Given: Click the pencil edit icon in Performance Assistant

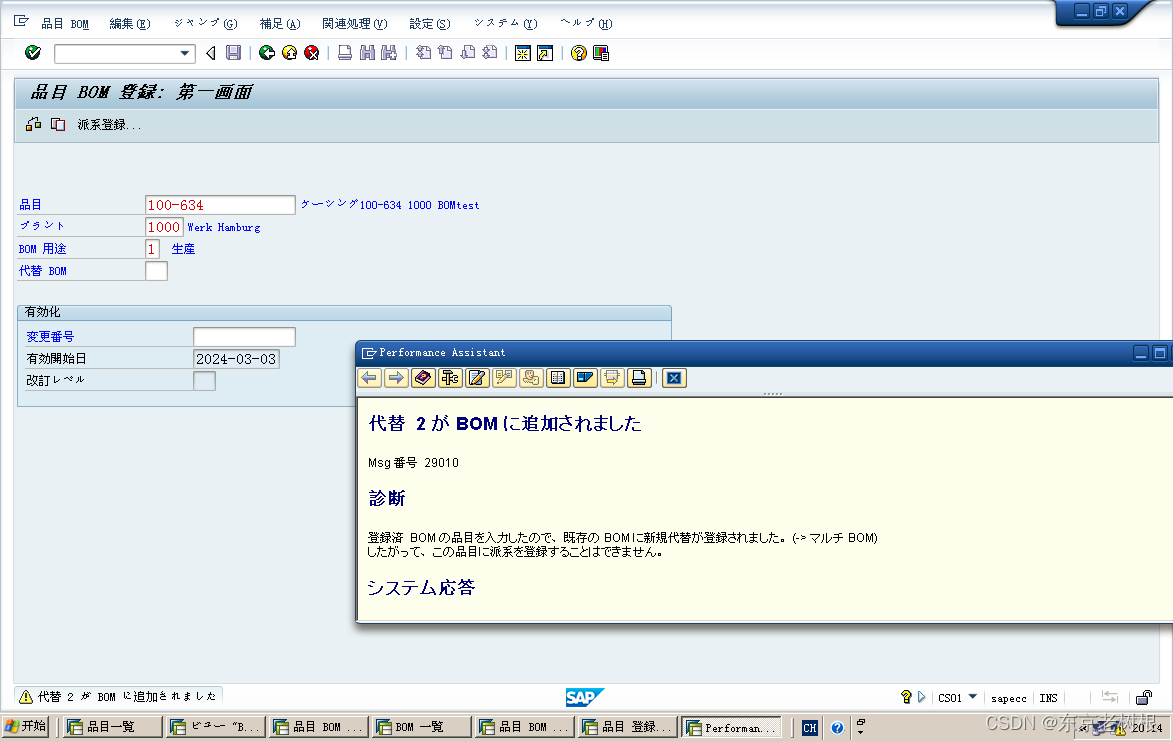Looking at the screenshot, I should point(477,378).
